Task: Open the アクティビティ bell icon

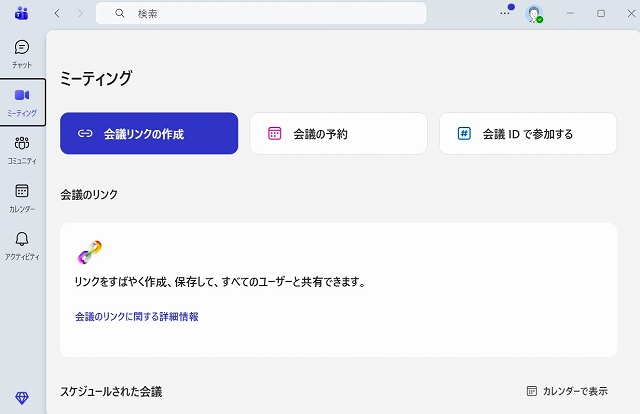Action: pyautogui.click(x=22, y=245)
